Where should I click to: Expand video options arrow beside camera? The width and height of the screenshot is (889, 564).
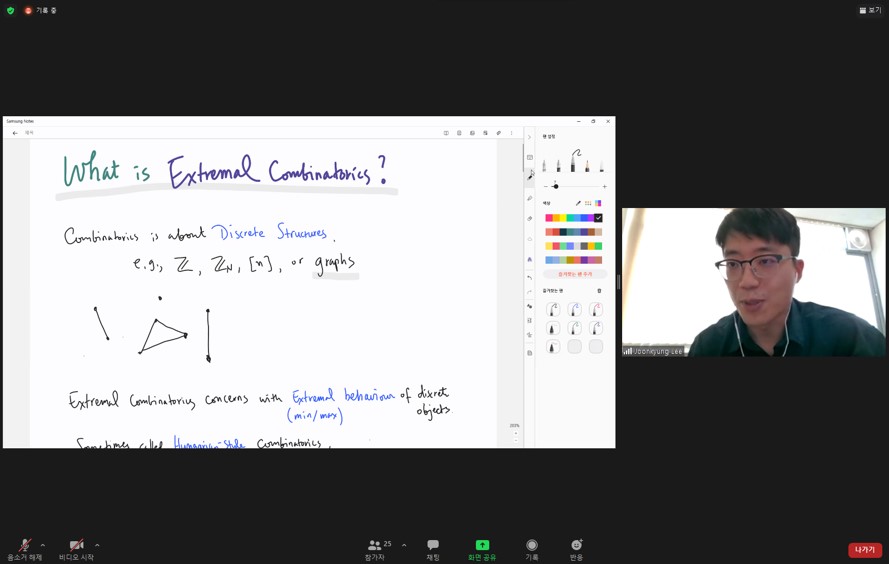click(97, 545)
